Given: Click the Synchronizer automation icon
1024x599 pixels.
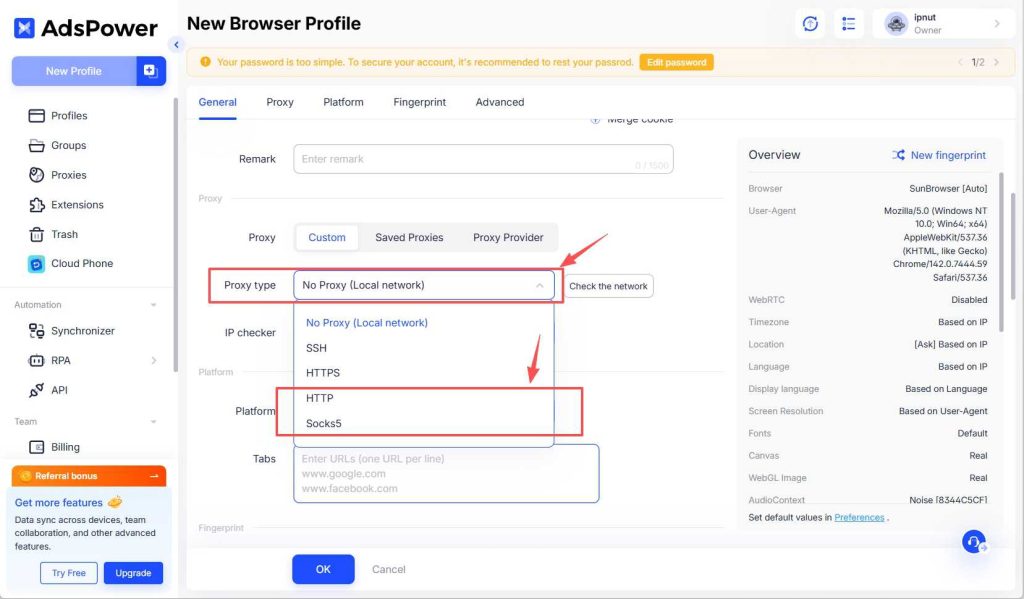Looking at the screenshot, I should (37, 331).
